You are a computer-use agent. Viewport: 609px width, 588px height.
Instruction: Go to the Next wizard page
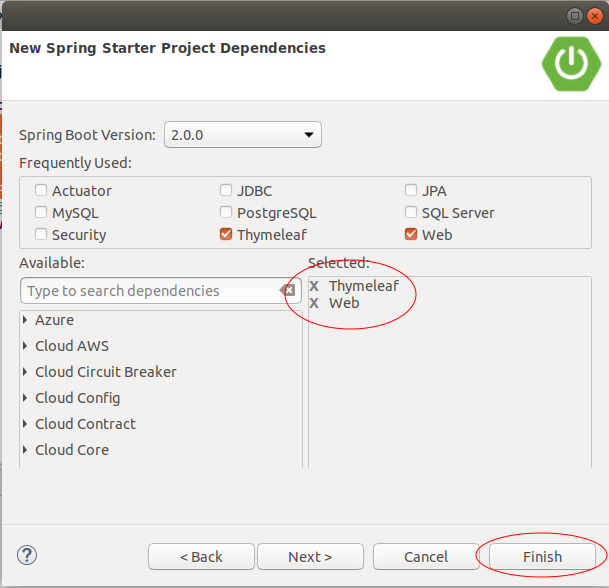[310, 557]
